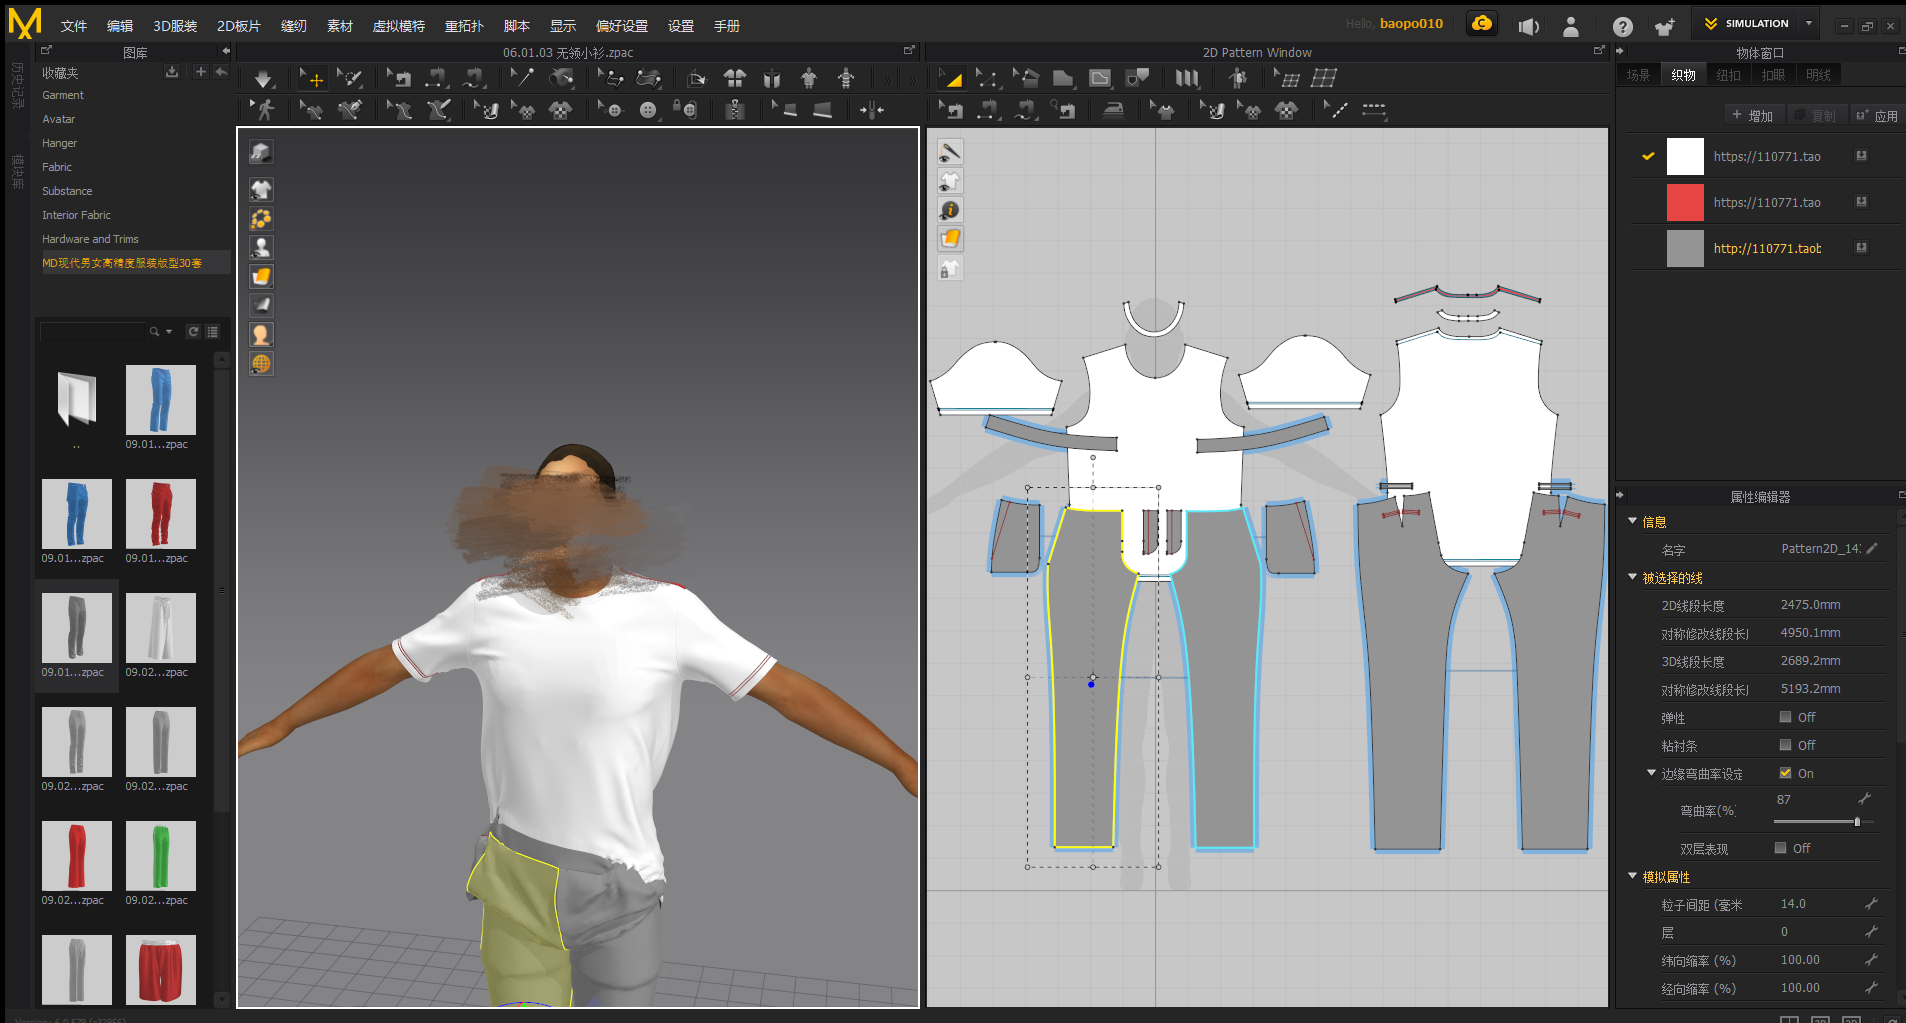Click the 增加 add fabric button

click(x=1753, y=116)
